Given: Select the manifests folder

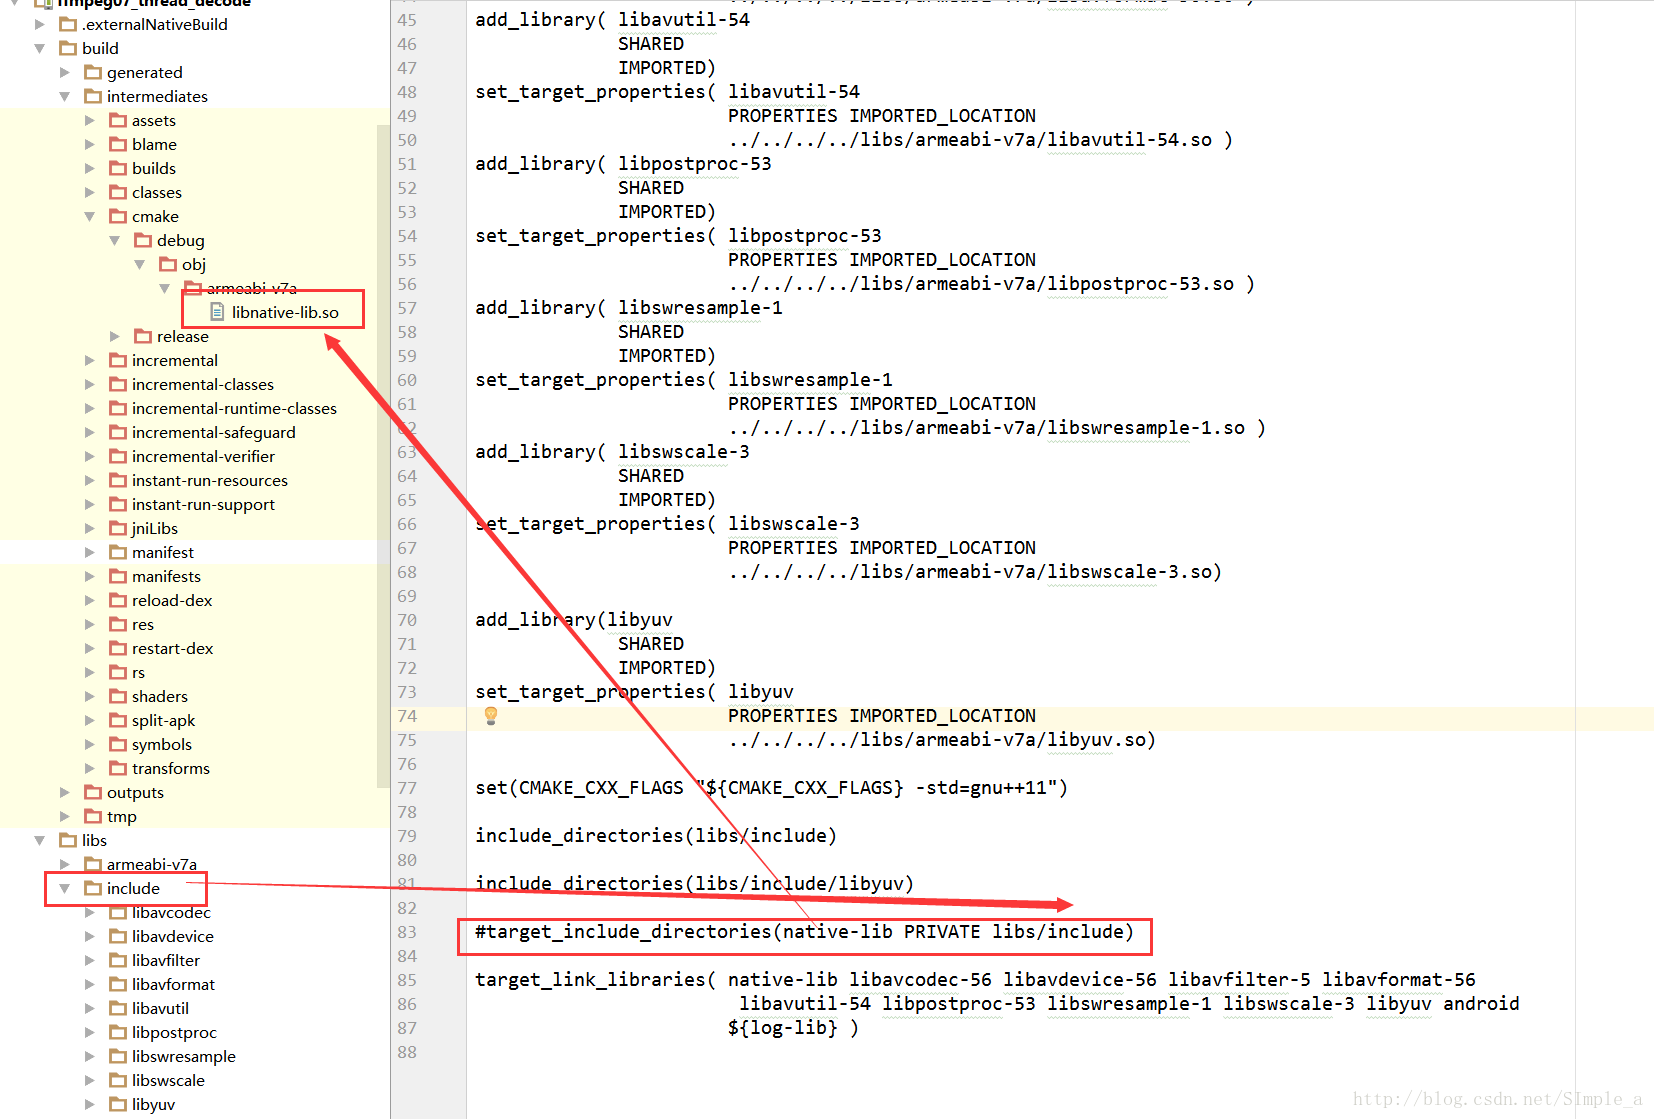Looking at the screenshot, I should coord(166,576).
